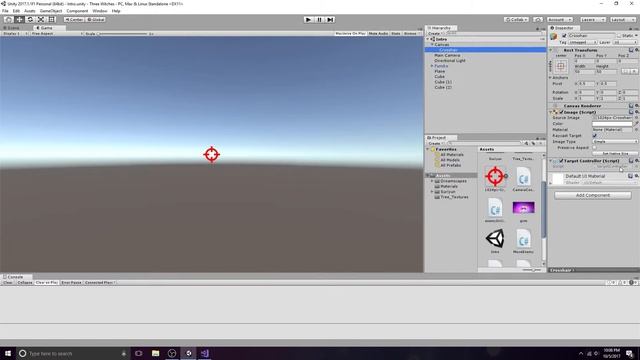Toggle the Stats overlay button

coord(396,33)
